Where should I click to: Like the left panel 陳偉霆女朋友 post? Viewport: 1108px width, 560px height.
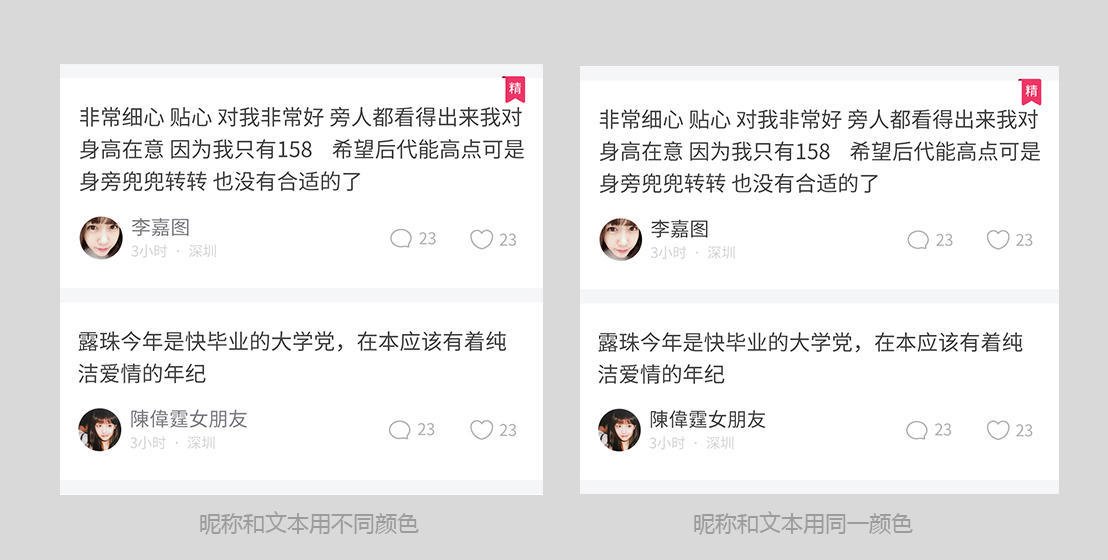point(481,430)
